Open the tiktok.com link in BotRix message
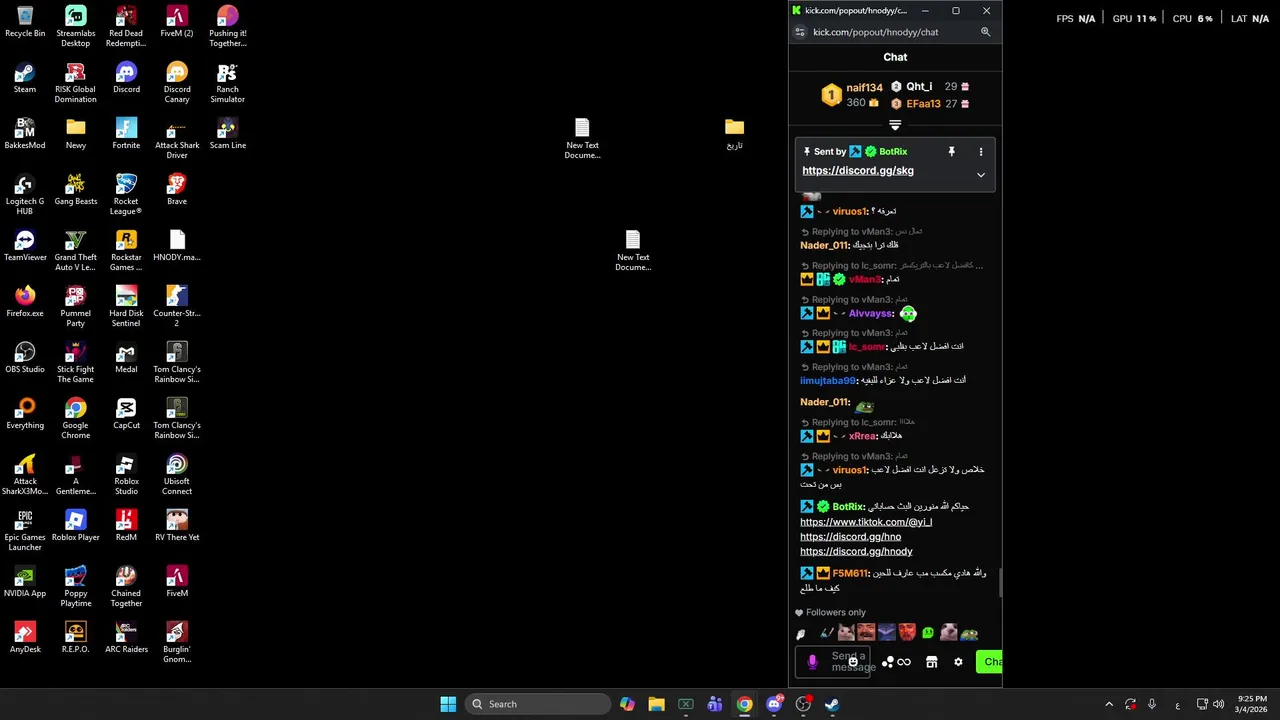Screen dimensions: 1280x720 coord(866,522)
